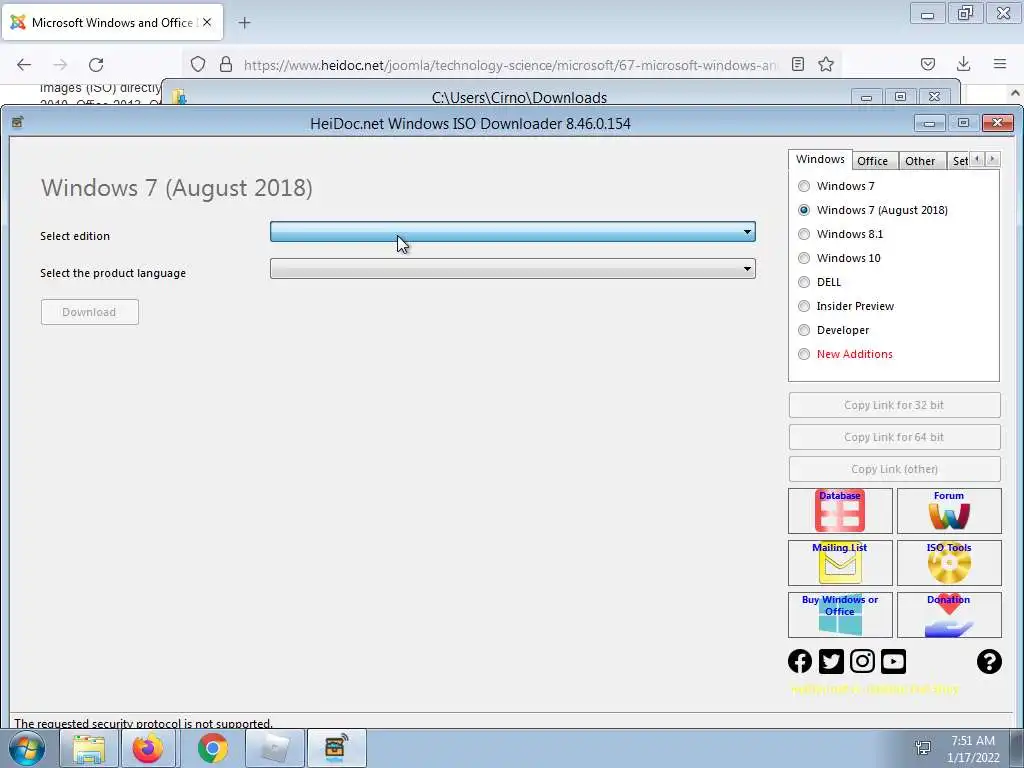Click the Downloads window title bar
1024x768 pixels.
[519, 97]
